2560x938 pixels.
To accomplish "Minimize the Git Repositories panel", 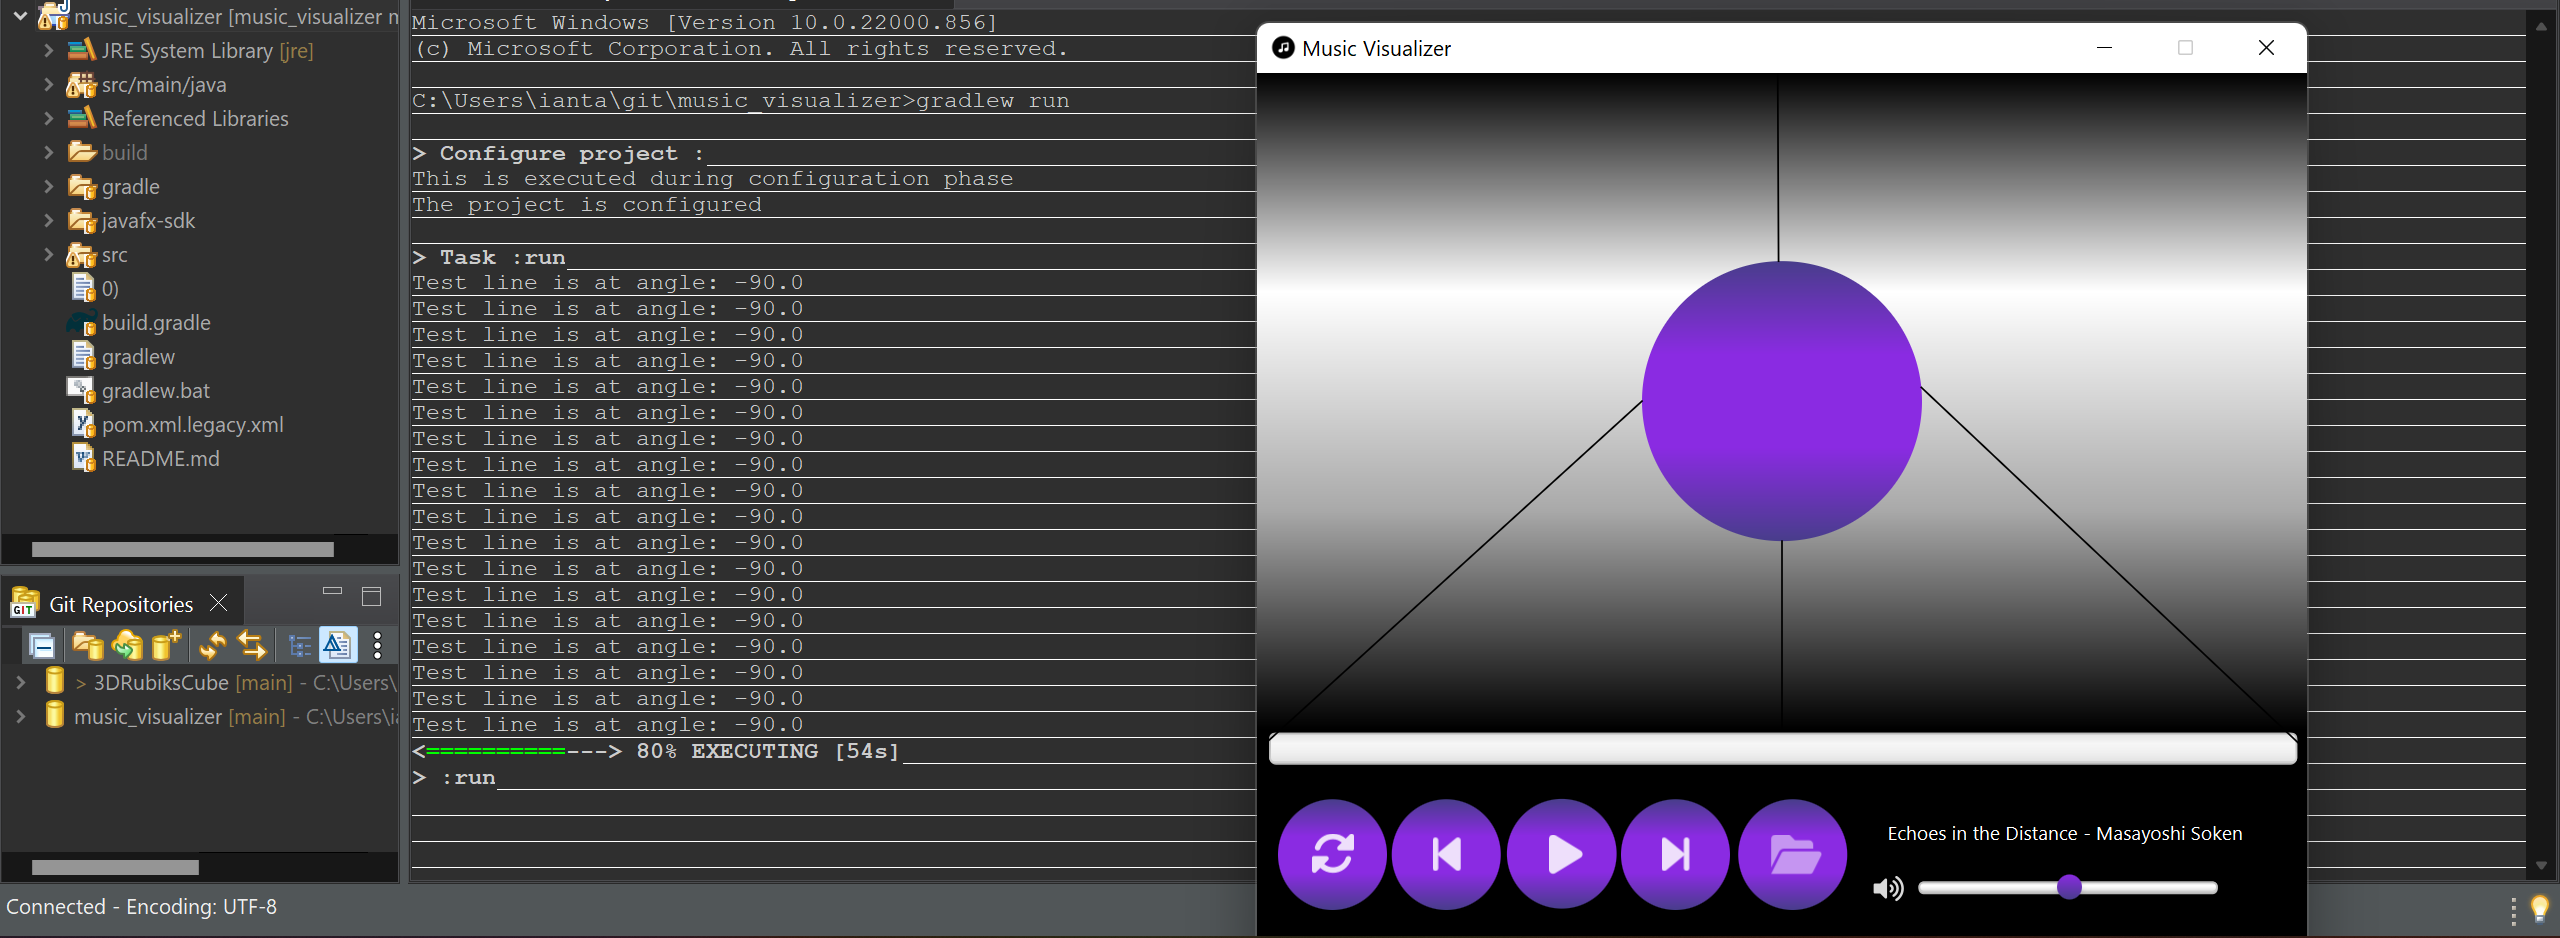I will point(333,593).
